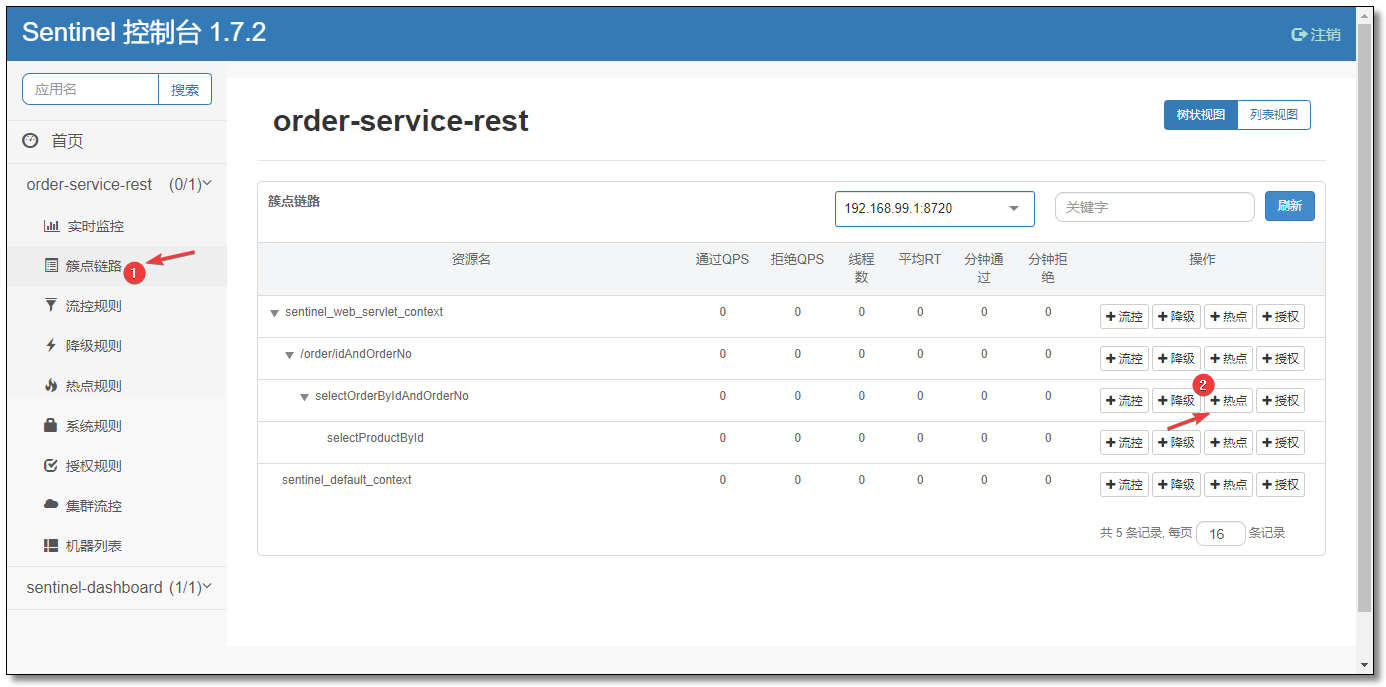Viewport: 1386px width, 687px height.
Task: Add 流控 rule for selectProductById
Action: (1124, 443)
